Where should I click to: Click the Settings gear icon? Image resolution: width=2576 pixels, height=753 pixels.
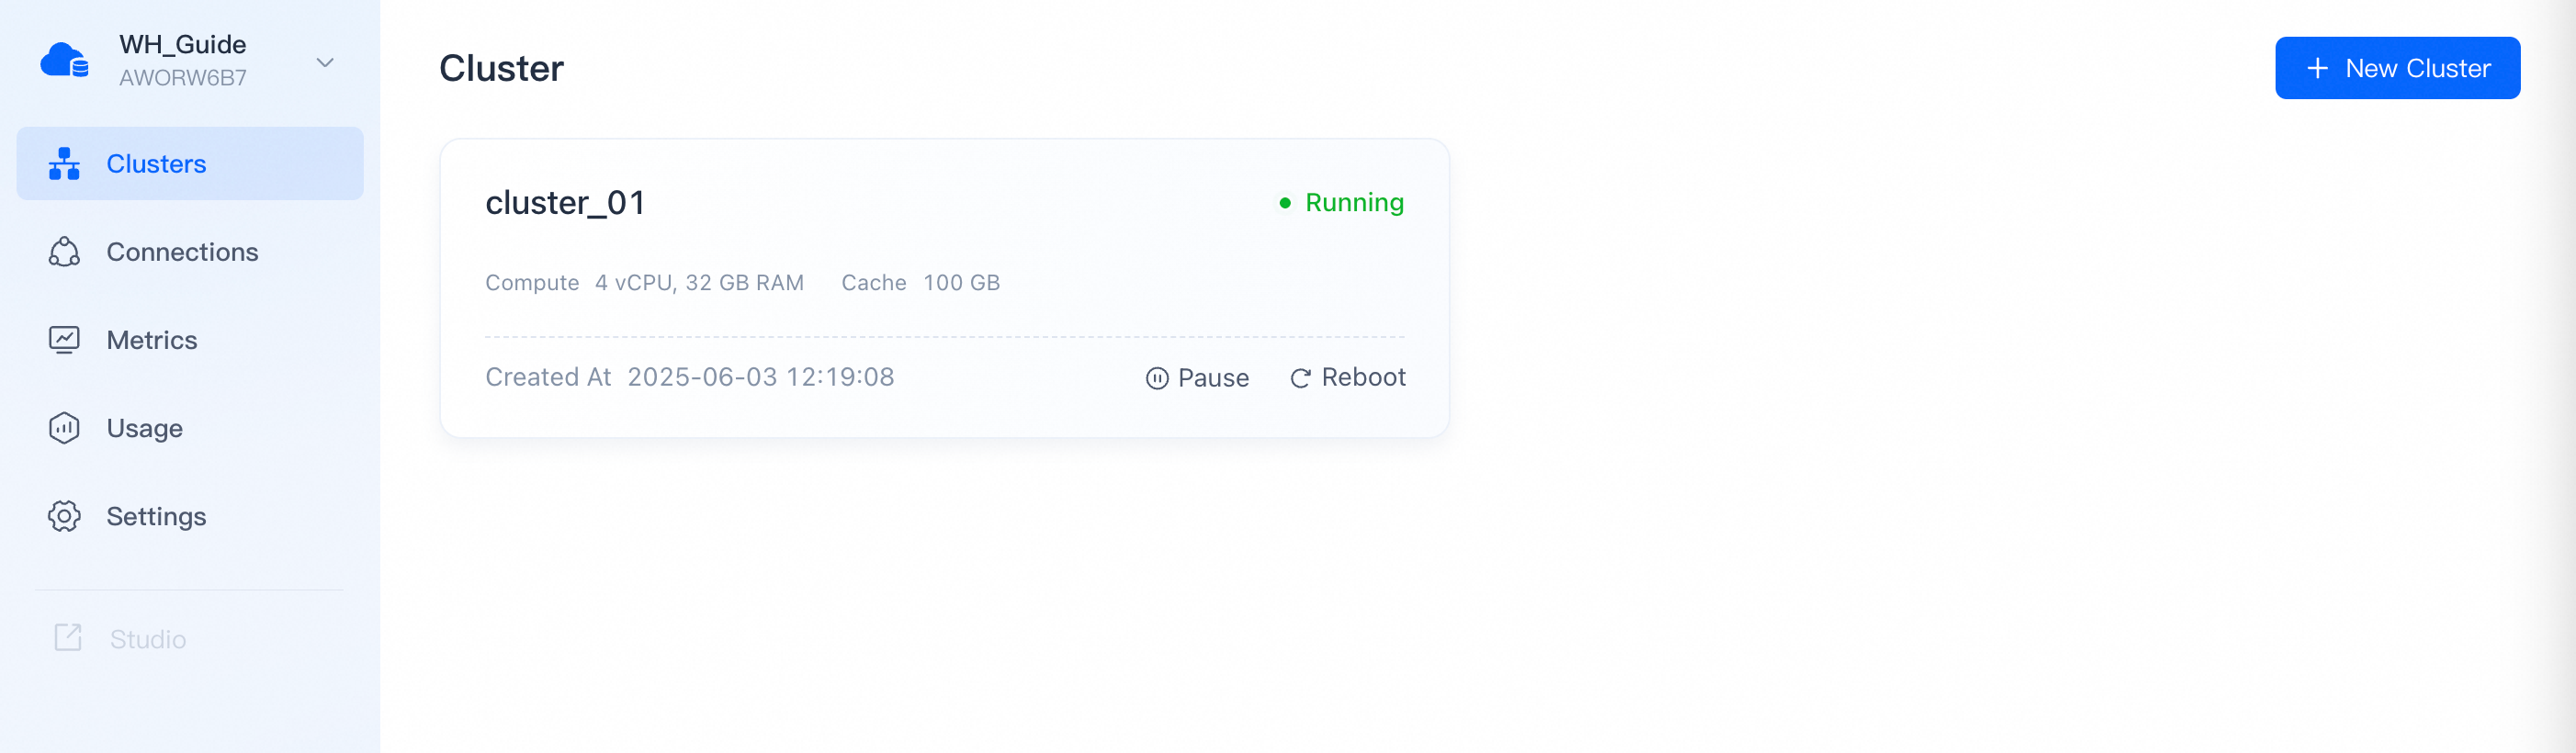64,516
